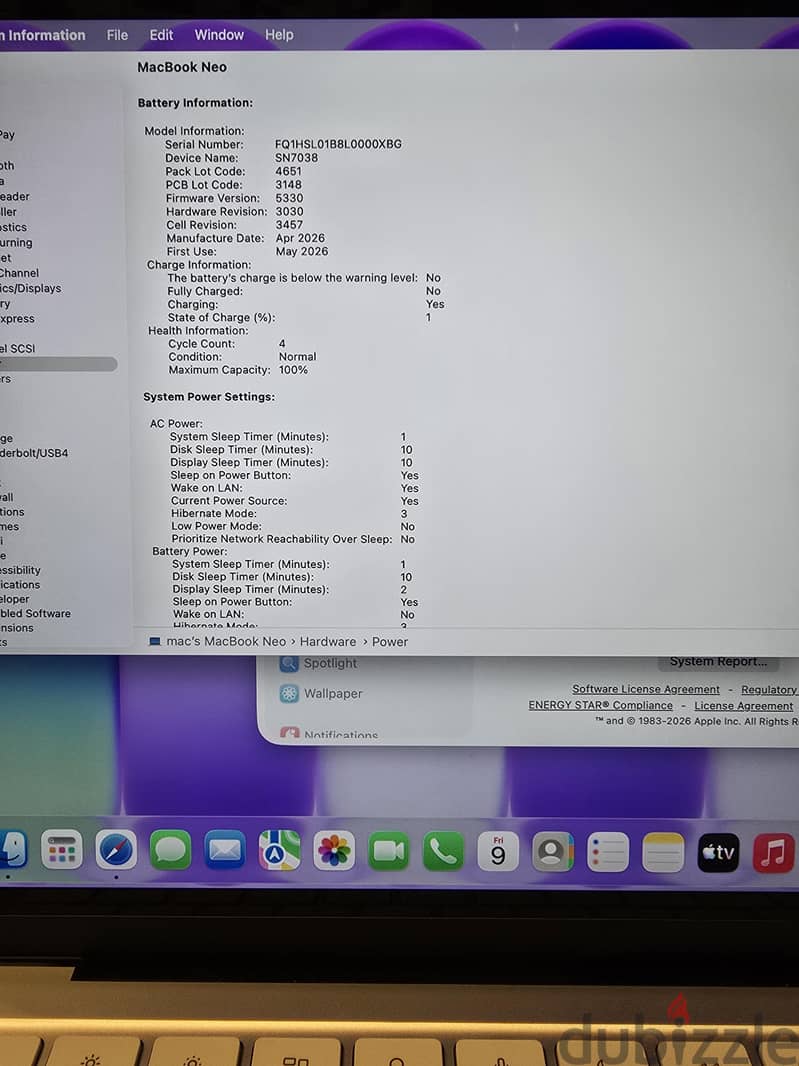The image size is (799, 1066).
Task: Click the System Power Settings heading
Action: 209,396
